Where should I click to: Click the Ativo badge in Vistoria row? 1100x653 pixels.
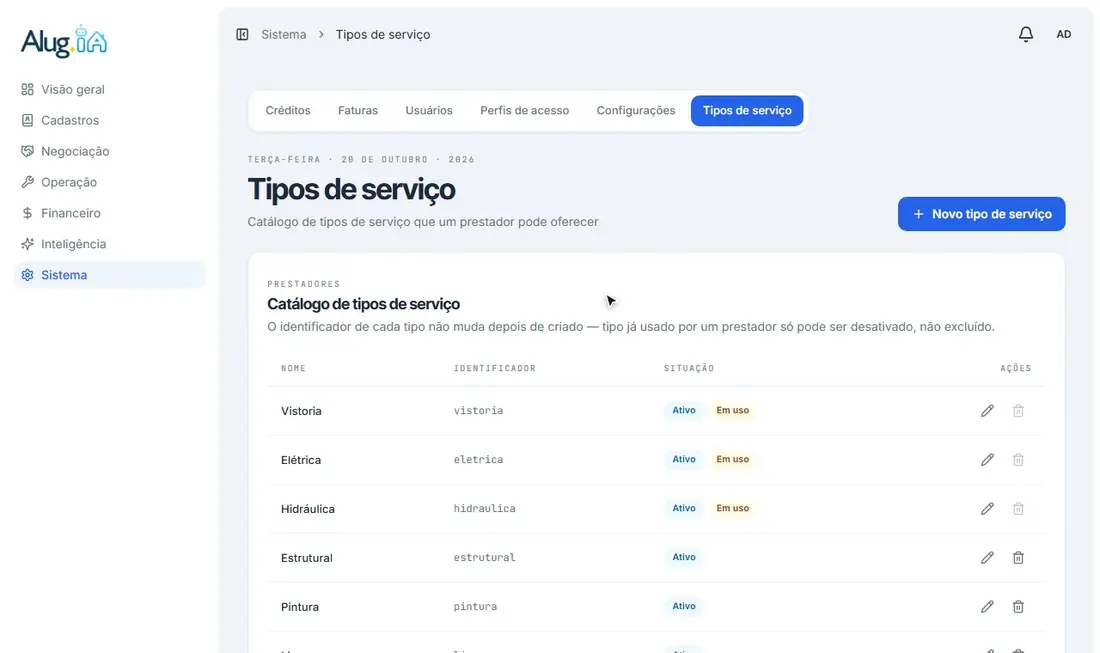[684, 410]
